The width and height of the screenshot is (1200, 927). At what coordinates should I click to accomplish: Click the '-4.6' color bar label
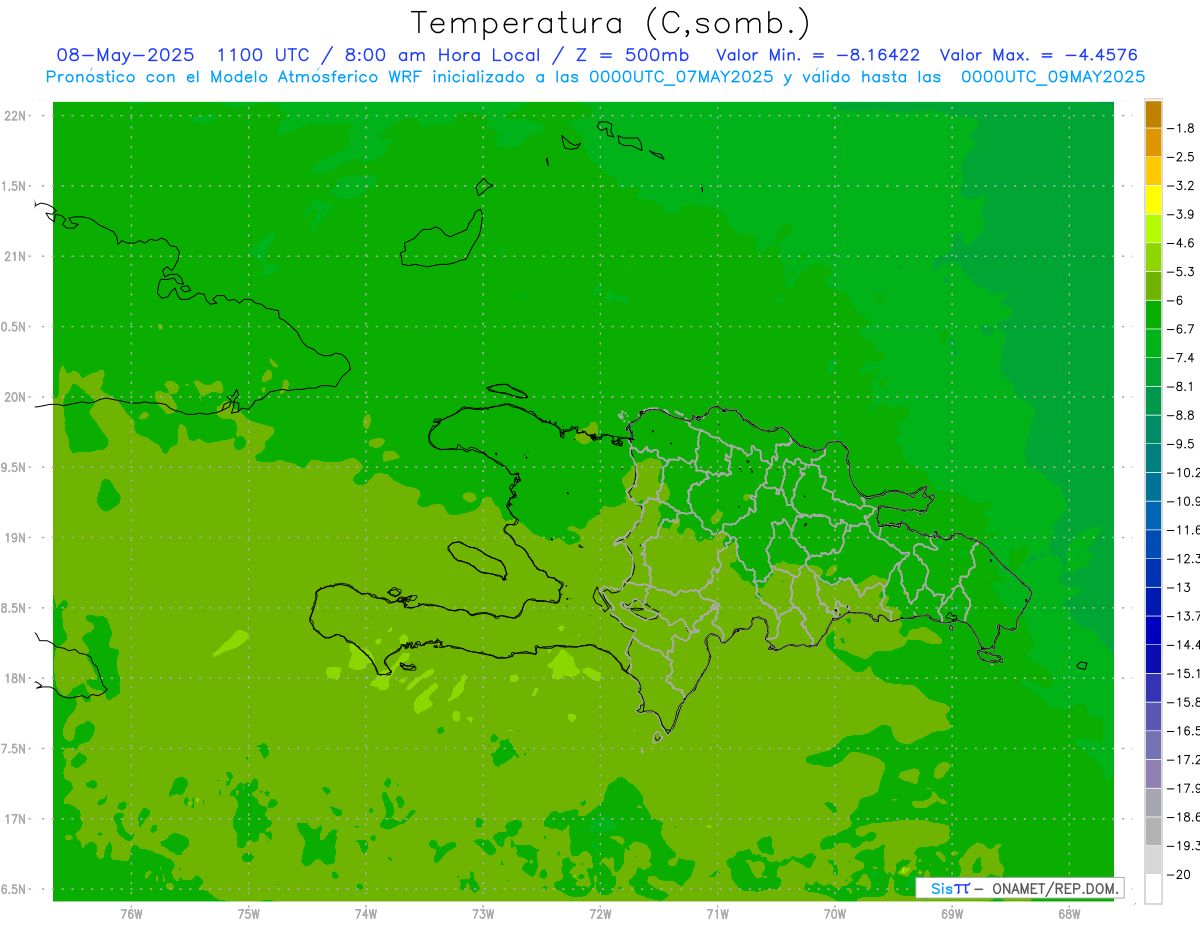(1181, 243)
